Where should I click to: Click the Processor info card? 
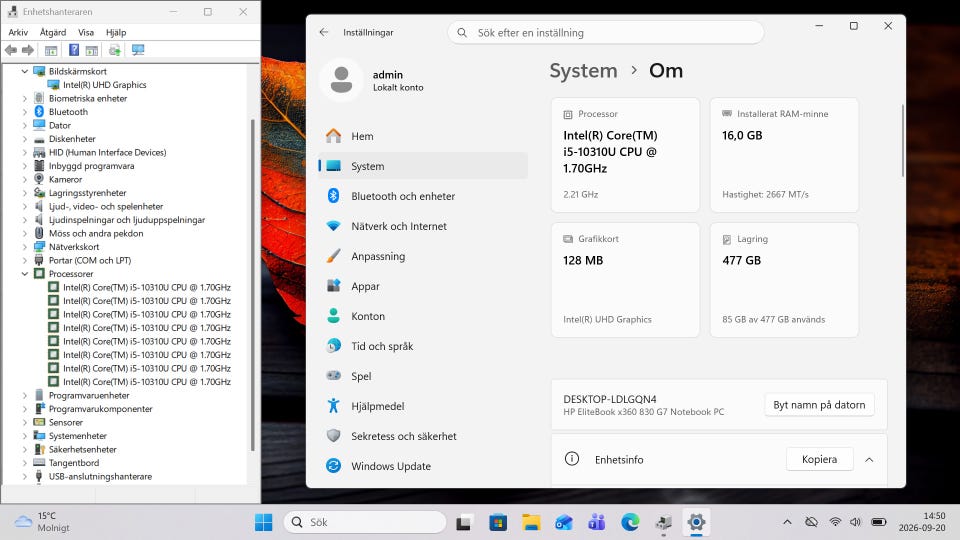pyautogui.click(x=625, y=155)
